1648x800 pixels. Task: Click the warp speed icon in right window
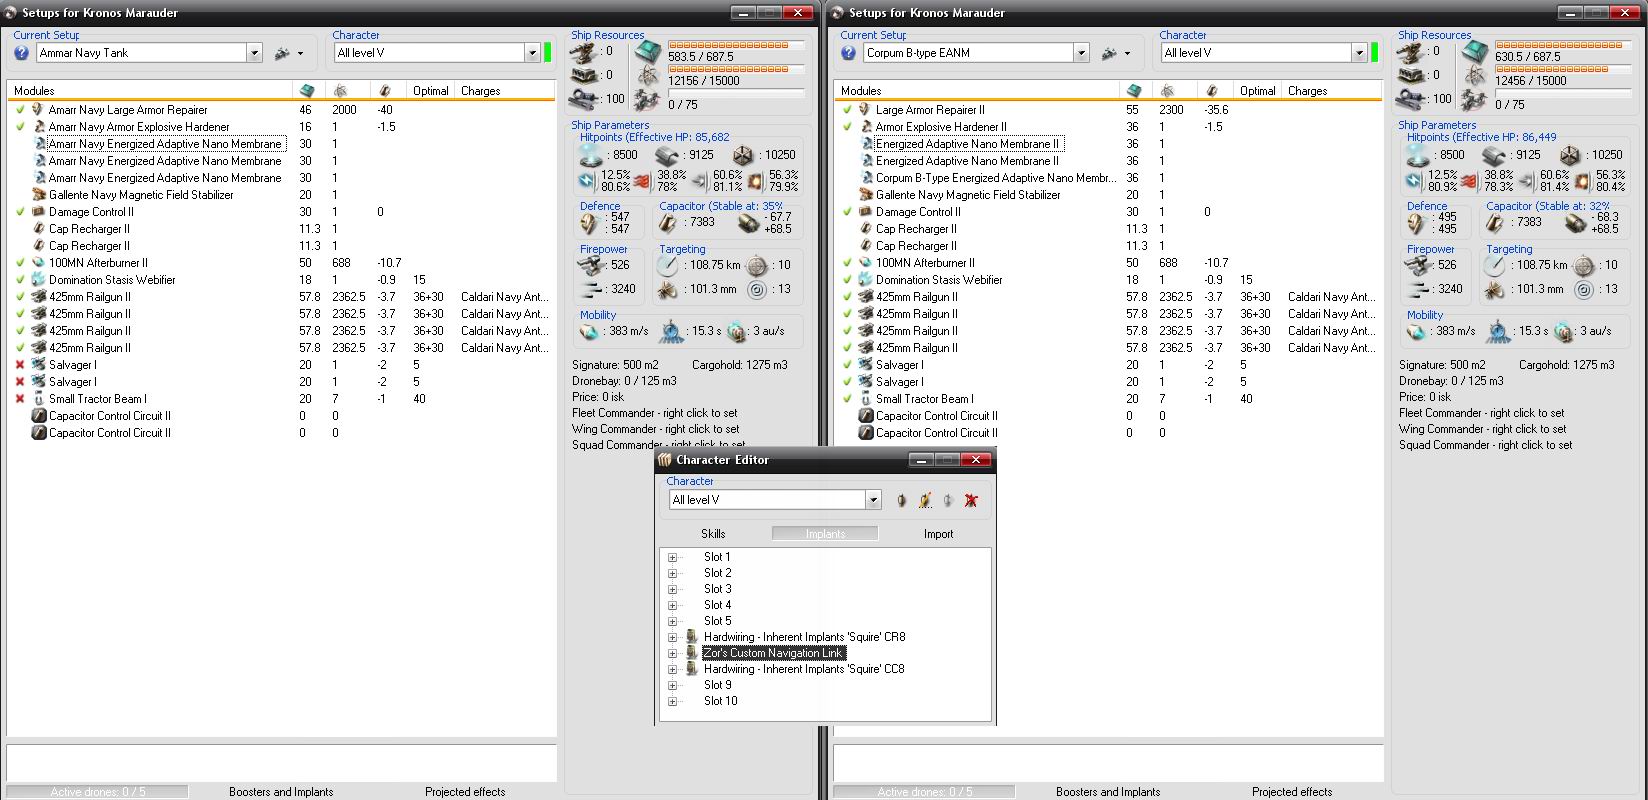(x=1564, y=331)
